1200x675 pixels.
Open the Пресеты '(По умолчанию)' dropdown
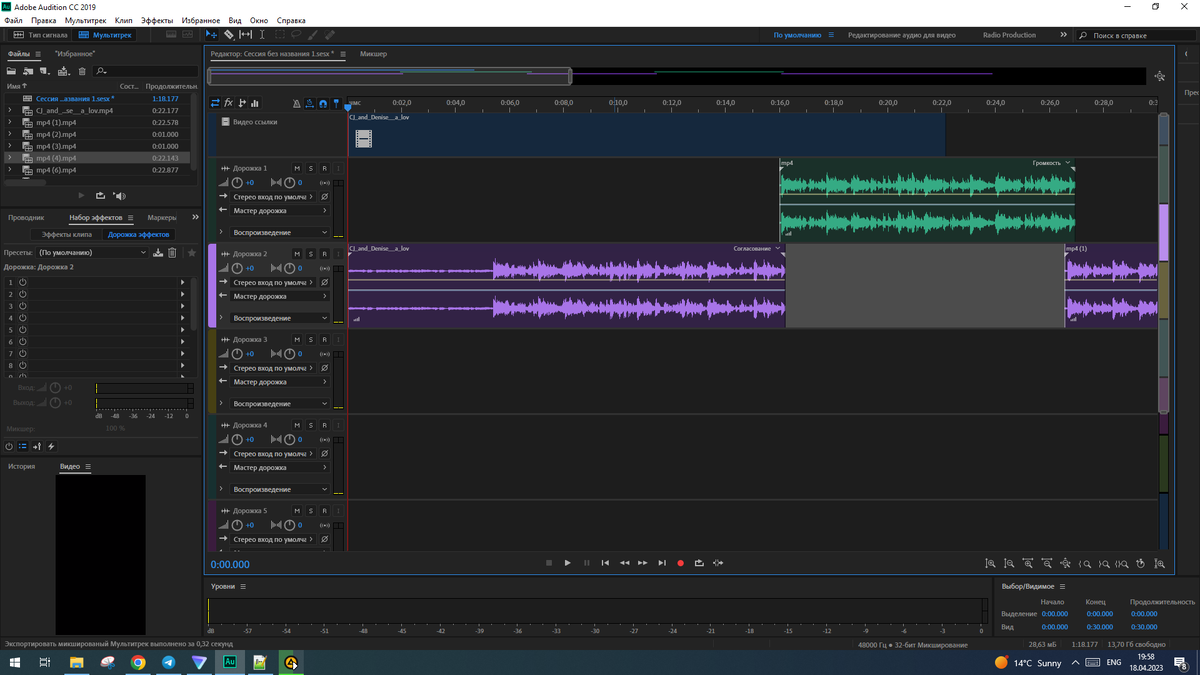[x=93, y=253]
